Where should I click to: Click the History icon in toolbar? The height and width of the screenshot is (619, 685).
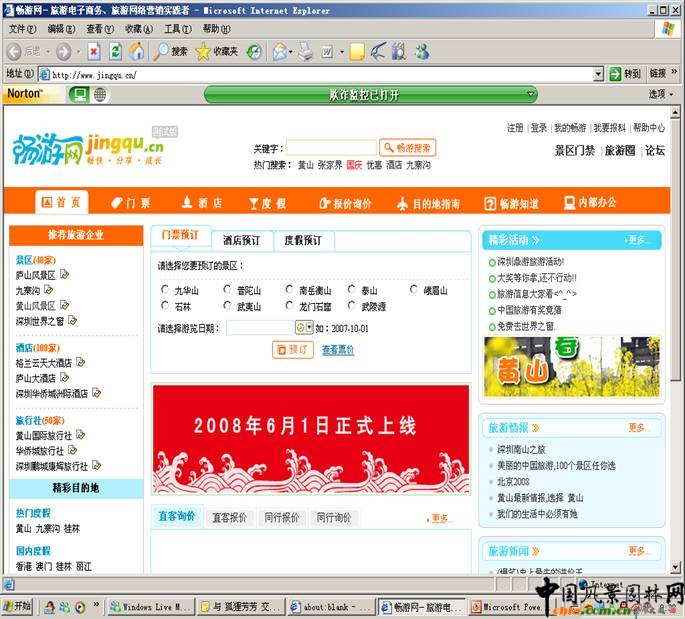tap(254, 51)
